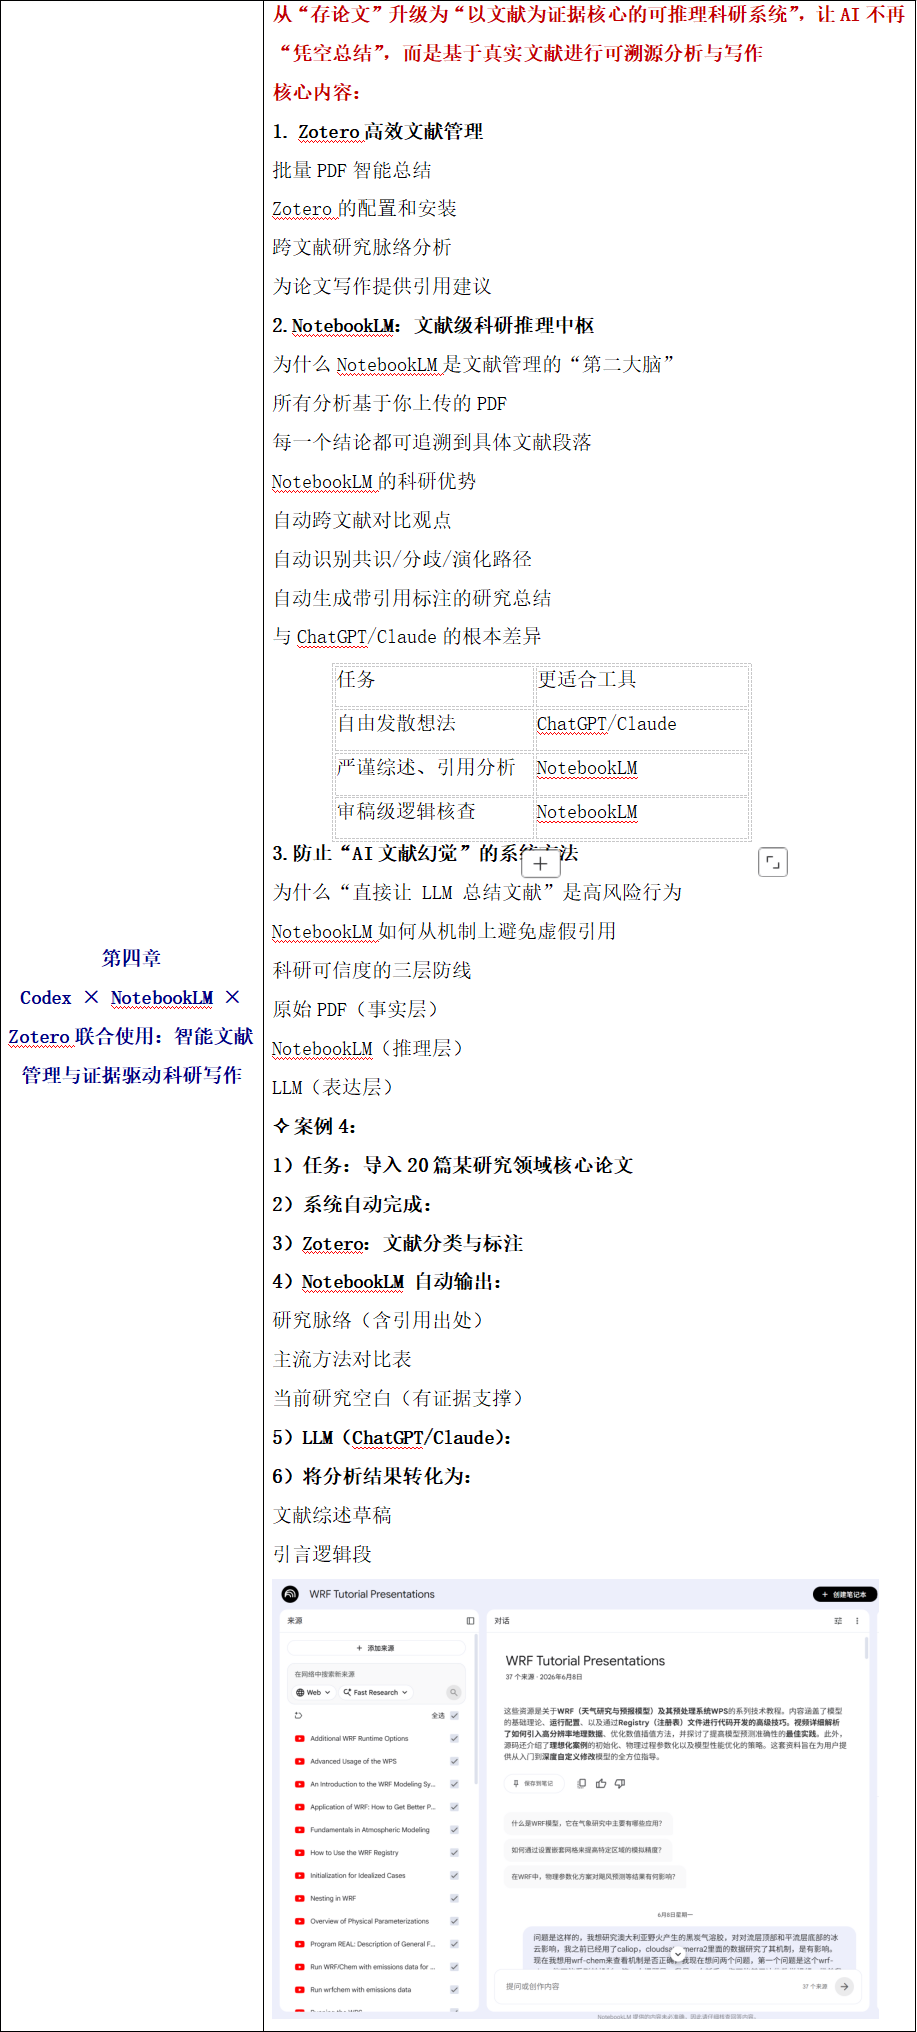Click WRF Tutorial Presentations title in header bar
Image resolution: width=917 pixels, height=2032 pixels.
pos(372,1594)
